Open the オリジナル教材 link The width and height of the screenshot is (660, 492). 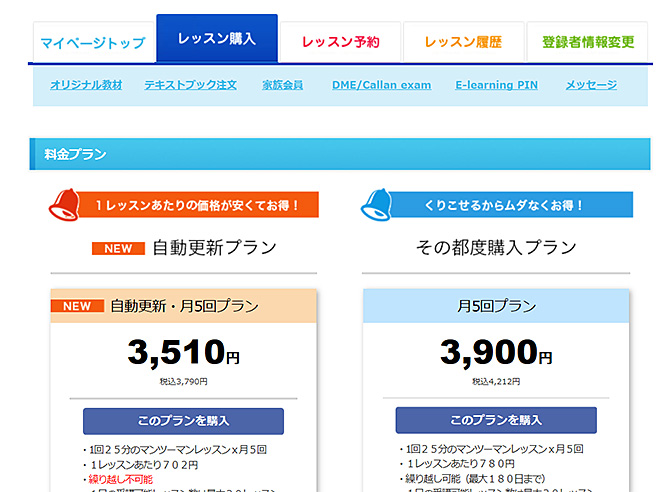click(x=86, y=85)
